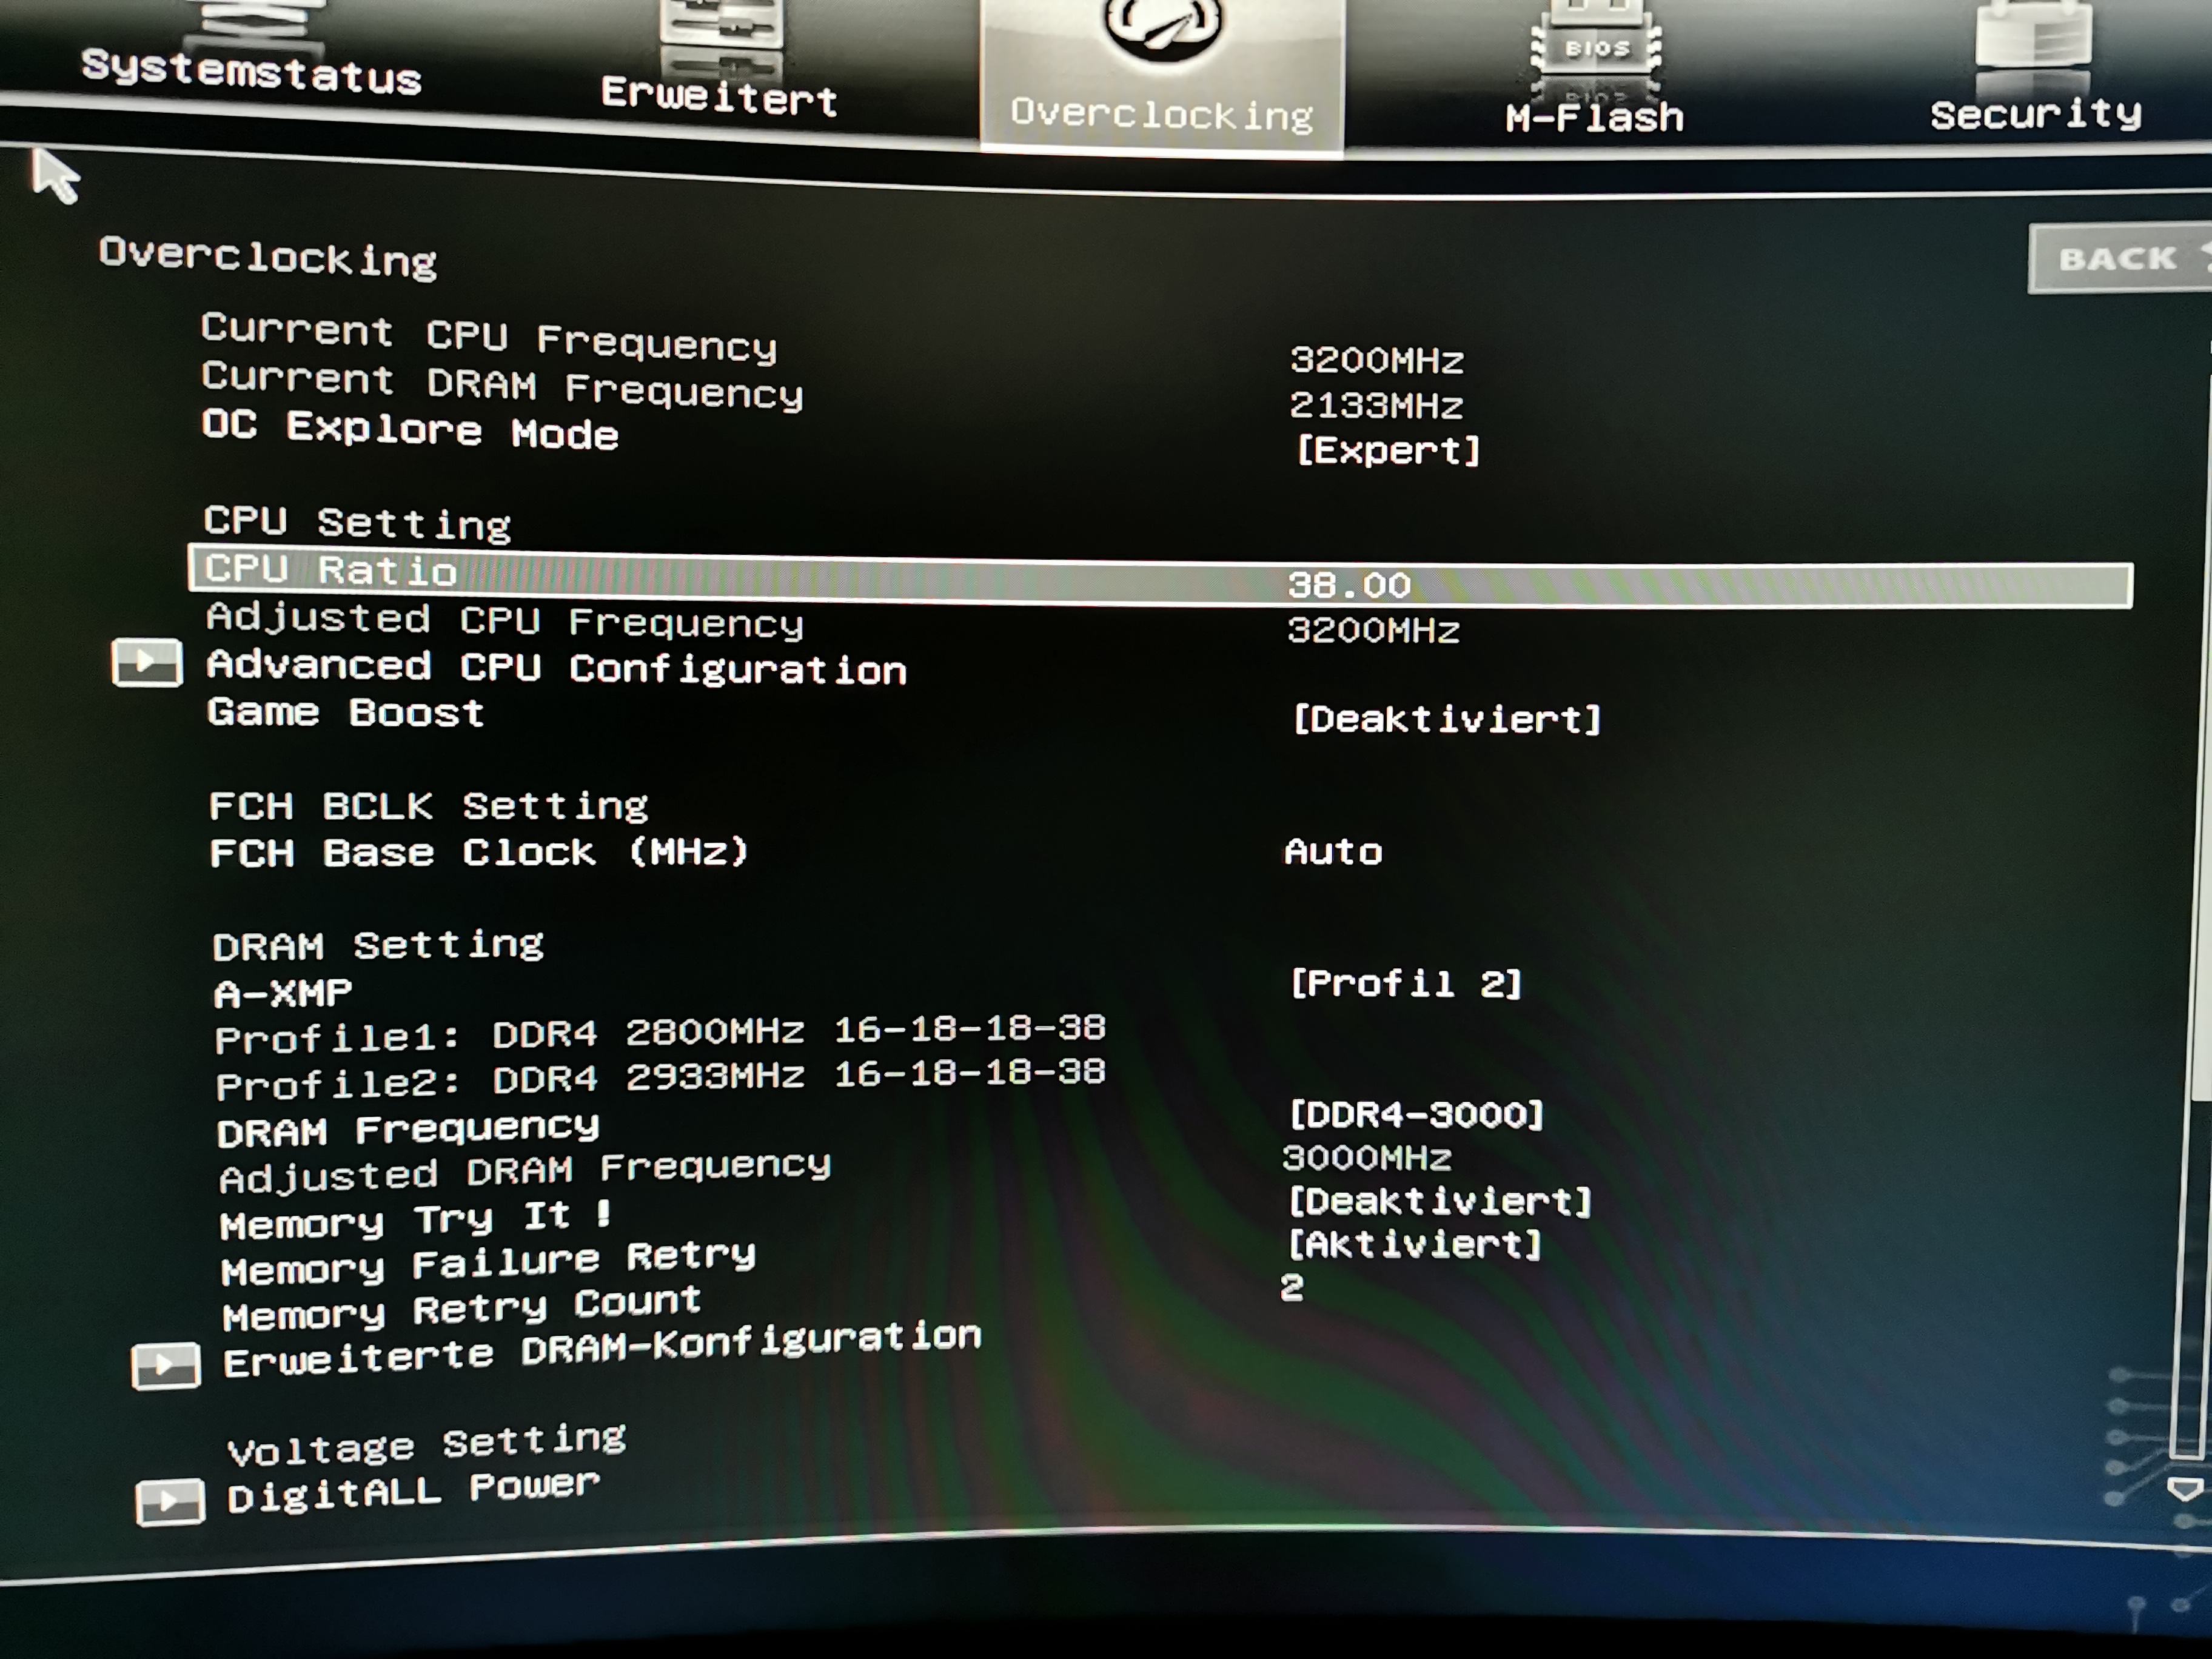Screen dimensions: 2212x1659
Task: Change A-XMP [Profil 2] selection
Action: tap(1405, 984)
